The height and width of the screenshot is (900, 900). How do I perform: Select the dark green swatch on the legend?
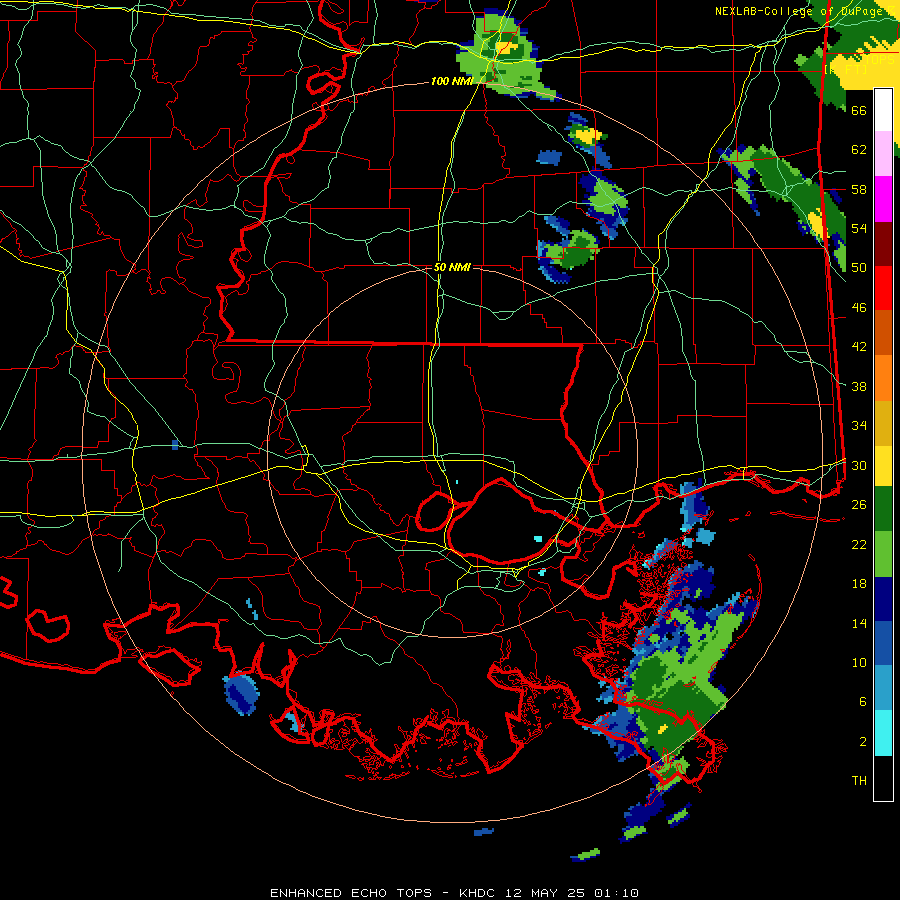(x=883, y=509)
